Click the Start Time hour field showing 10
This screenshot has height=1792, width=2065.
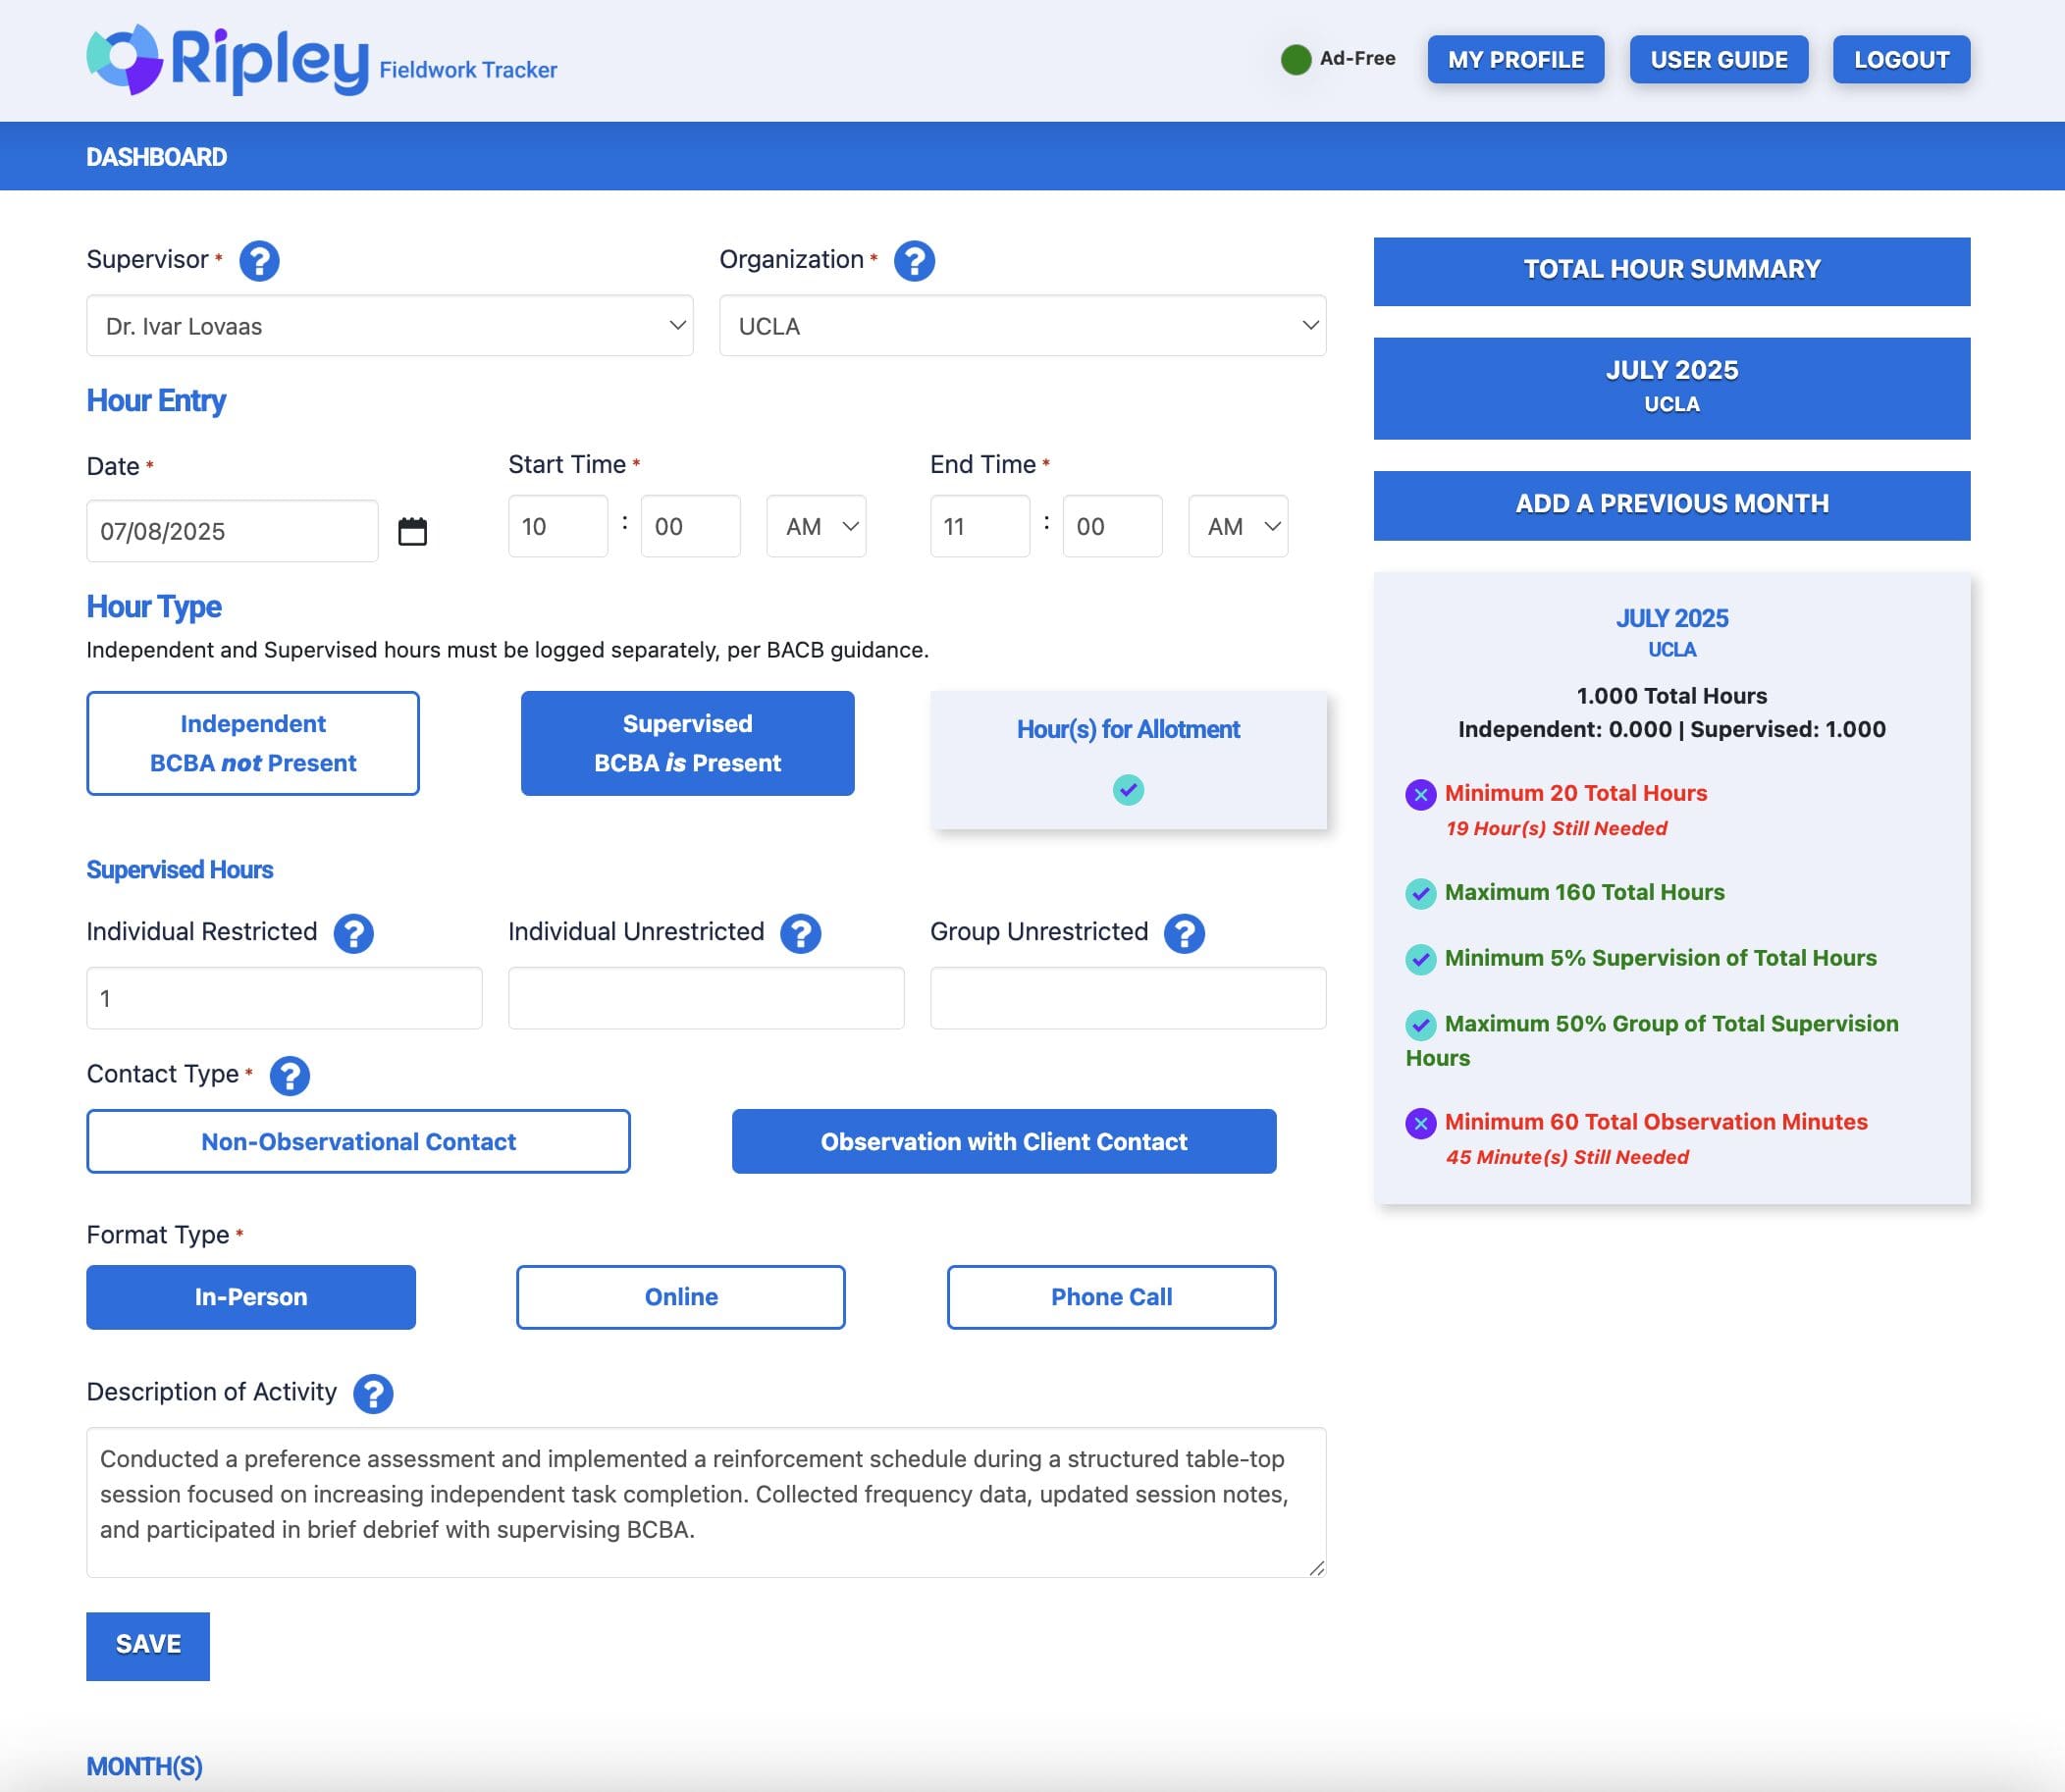point(558,526)
